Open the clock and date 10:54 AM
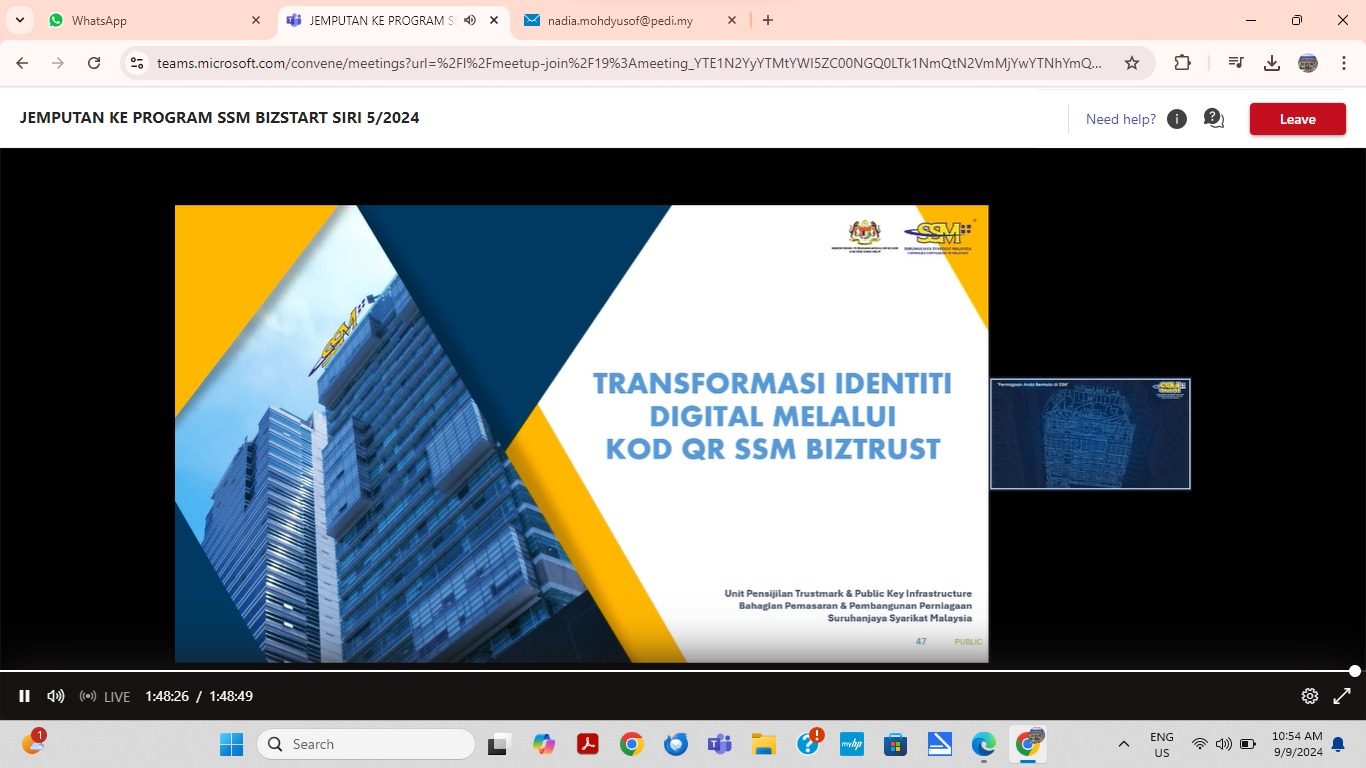The image size is (1366, 768). pyautogui.click(x=1297, y=744)
